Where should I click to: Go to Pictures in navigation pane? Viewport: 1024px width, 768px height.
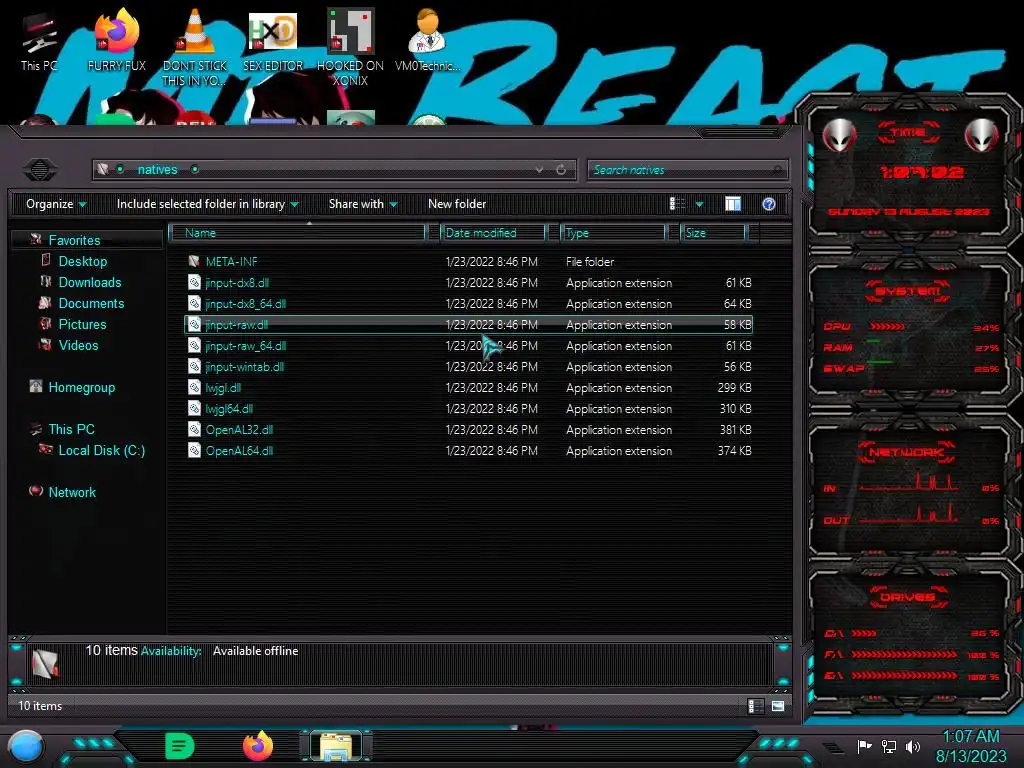[x=82, y=324]
